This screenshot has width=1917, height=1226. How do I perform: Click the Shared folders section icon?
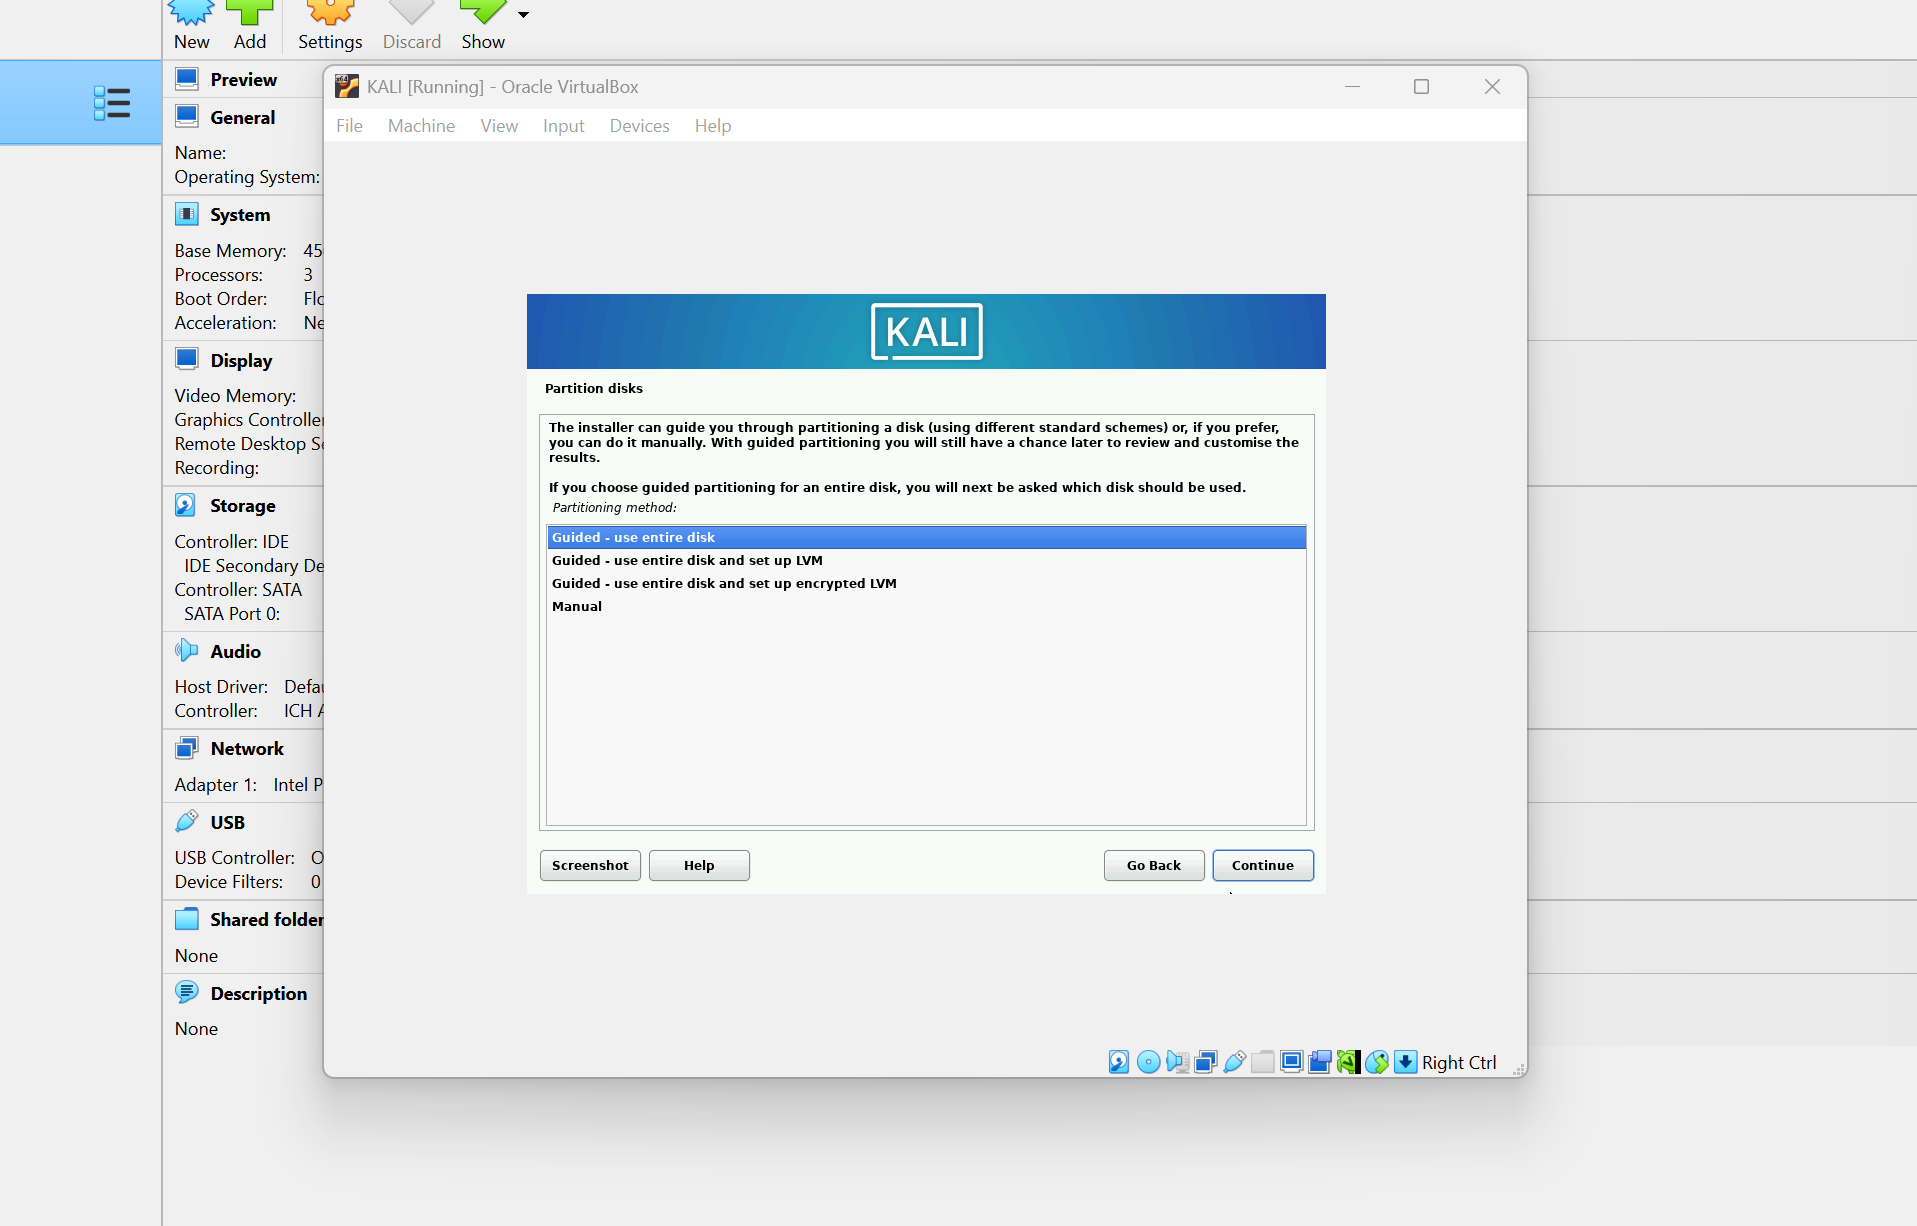point(187,919)
